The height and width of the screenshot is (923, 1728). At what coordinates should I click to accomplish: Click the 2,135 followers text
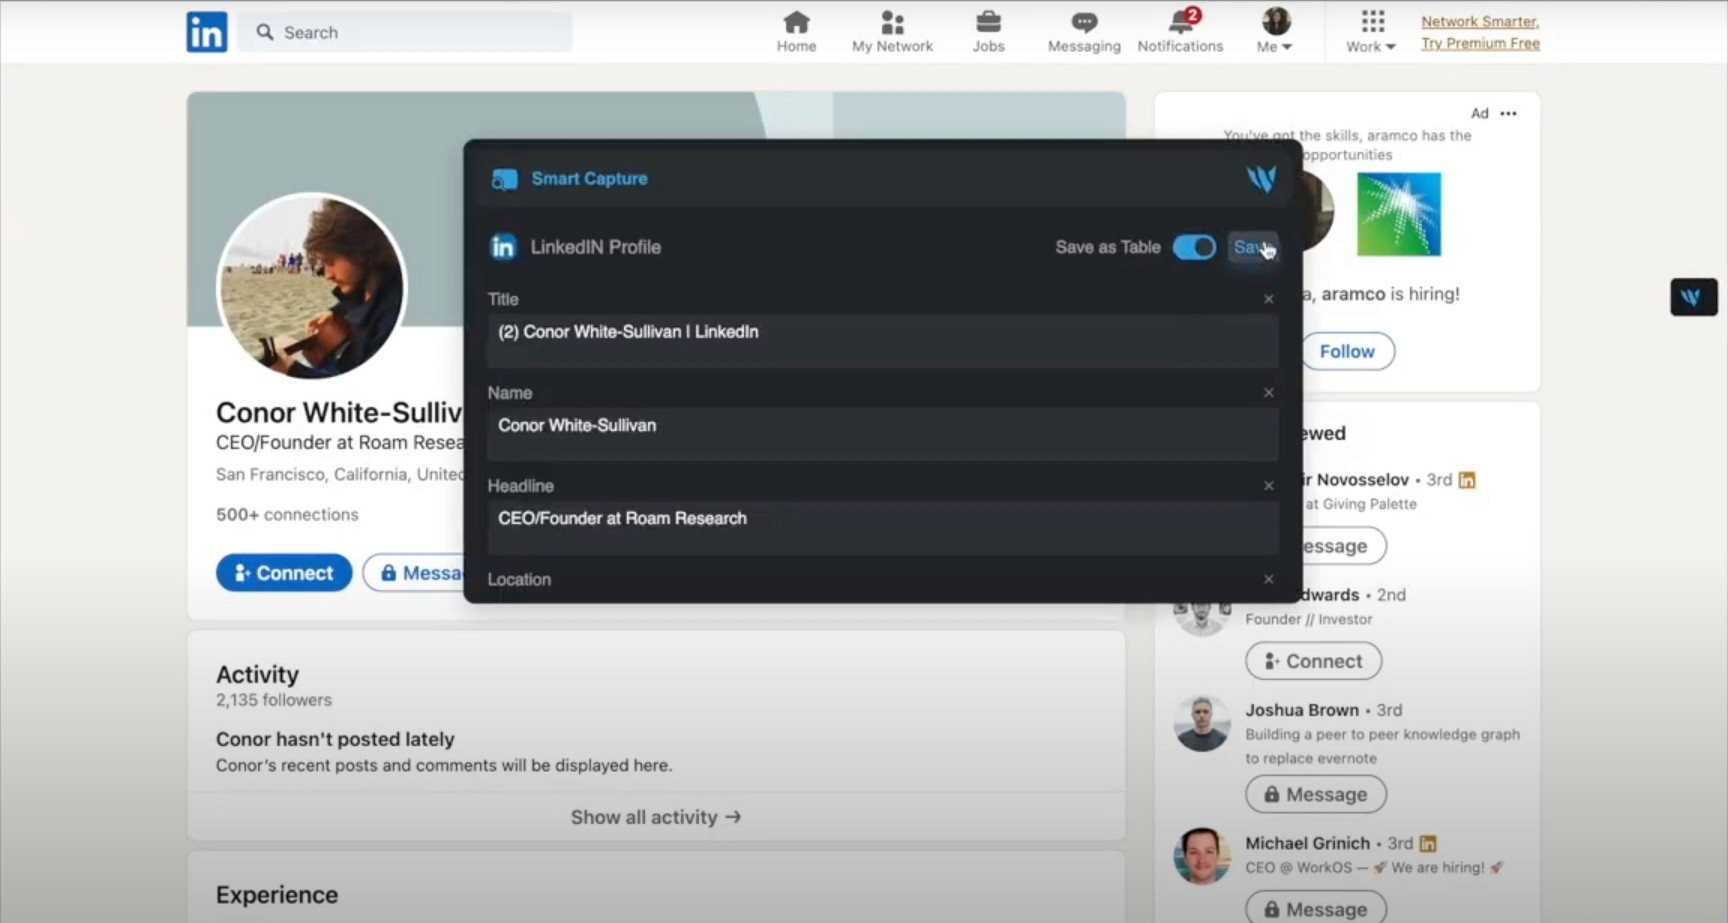tap(274, 700)
